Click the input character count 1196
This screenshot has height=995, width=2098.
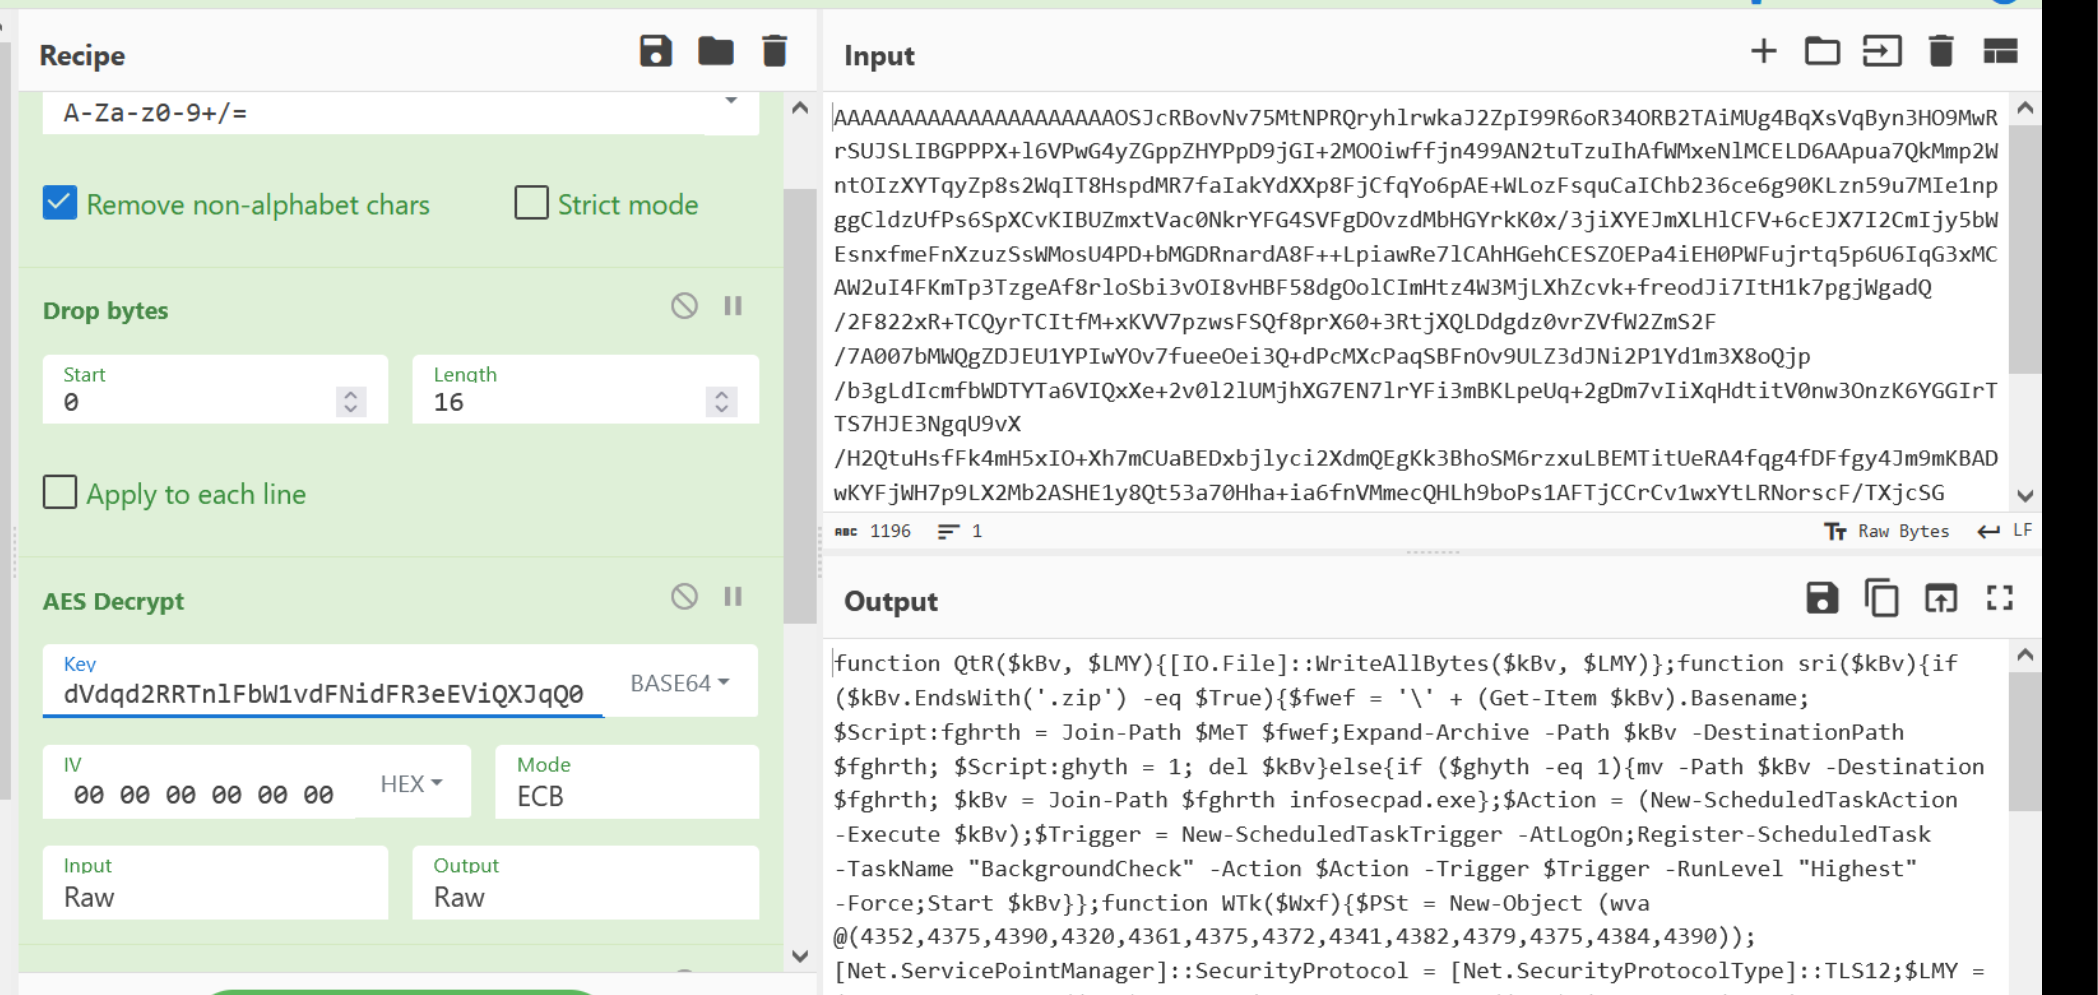874,531
